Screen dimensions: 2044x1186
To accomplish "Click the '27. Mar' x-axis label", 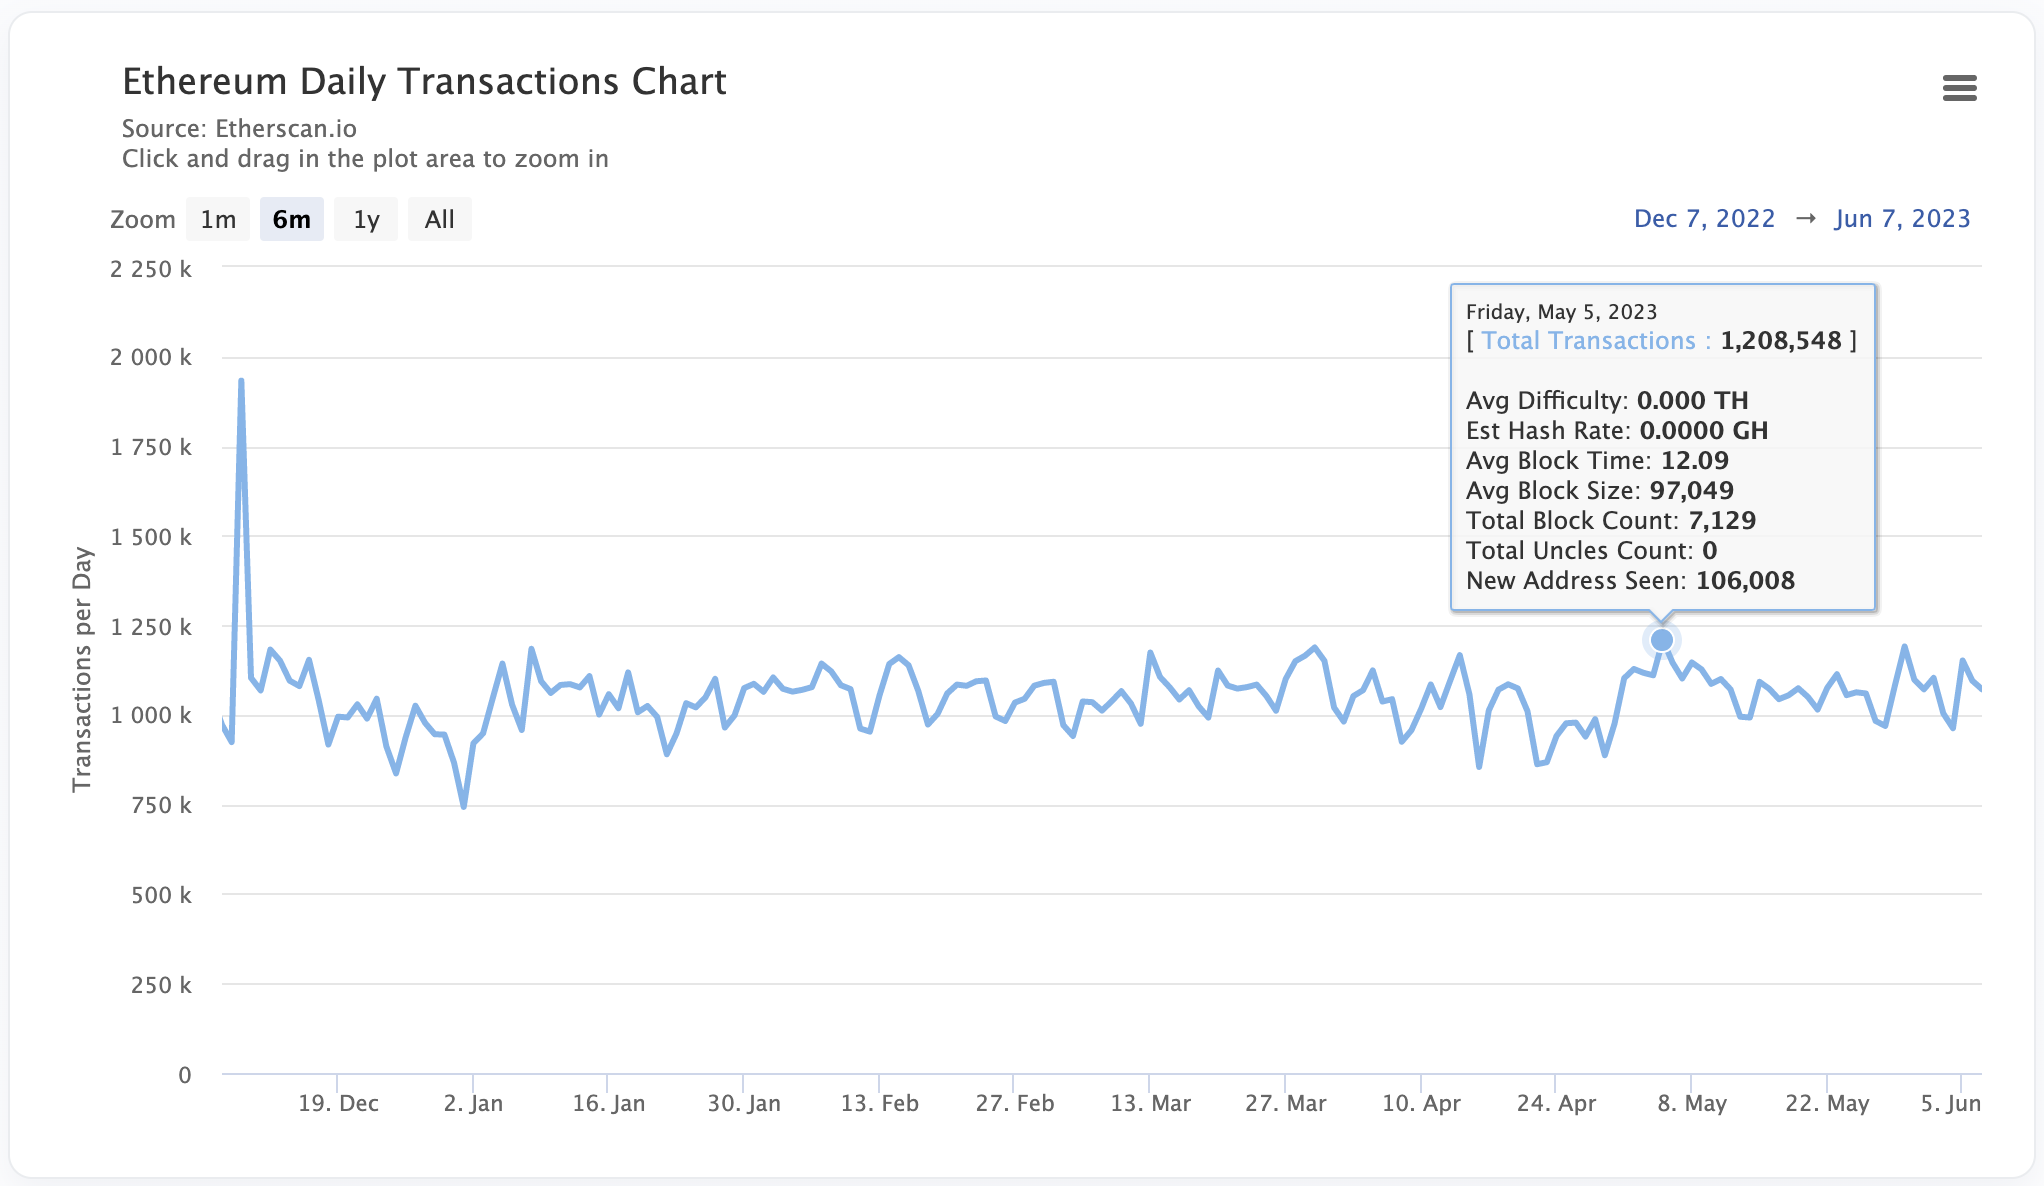I will 1285,1103.
